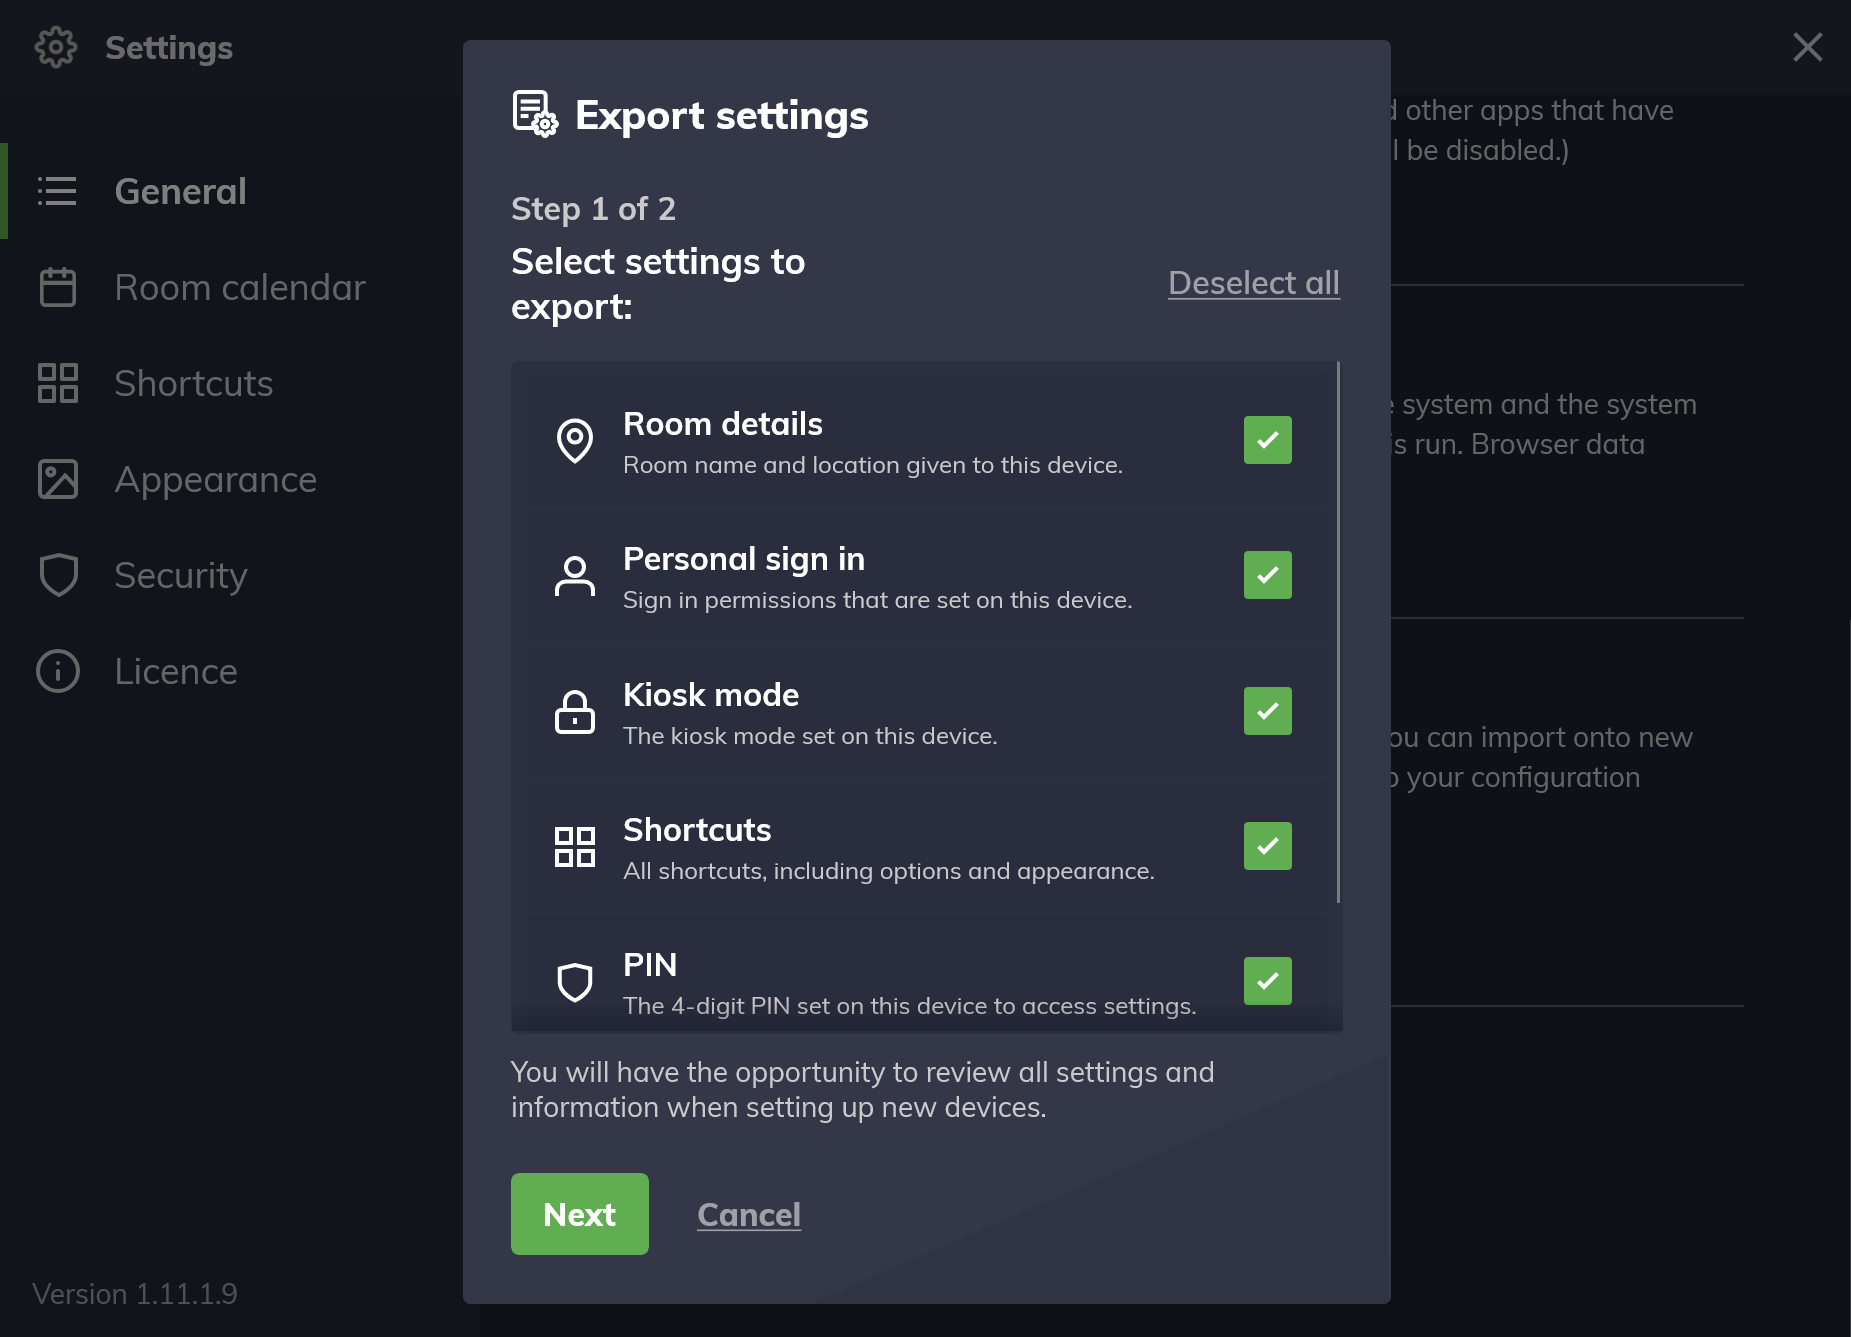Click 'Sign in permissions that are set' description
1851x1337 pixels.
click(878, 600)
